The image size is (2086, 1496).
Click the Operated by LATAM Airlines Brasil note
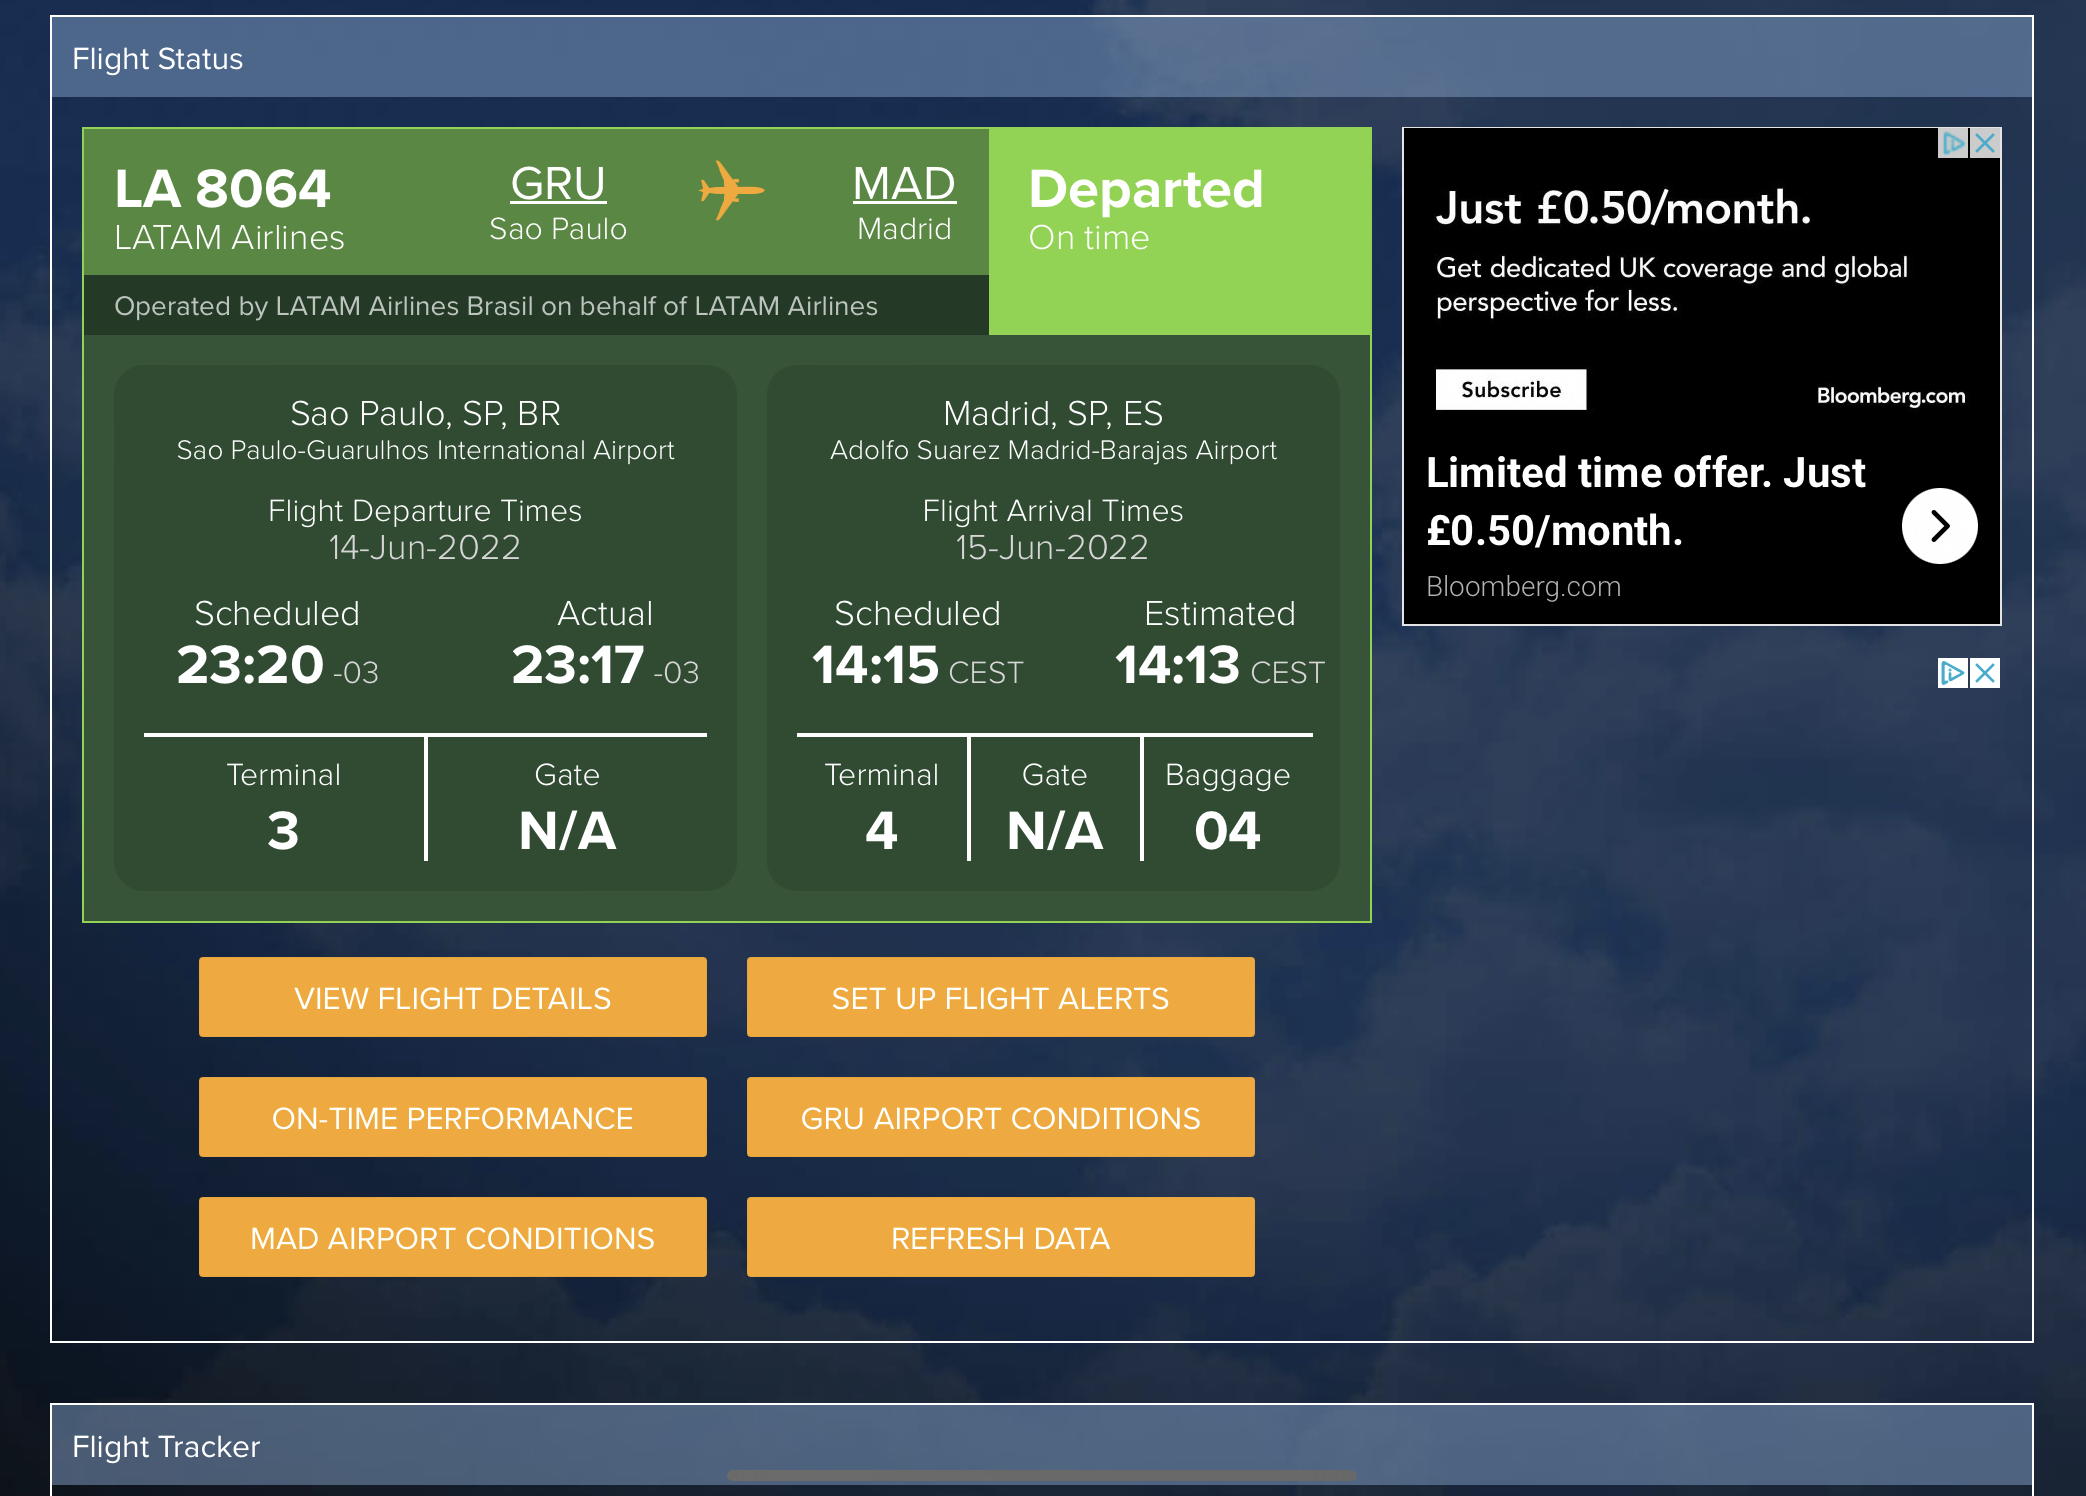pyautogui.click(x=496, y=306)
